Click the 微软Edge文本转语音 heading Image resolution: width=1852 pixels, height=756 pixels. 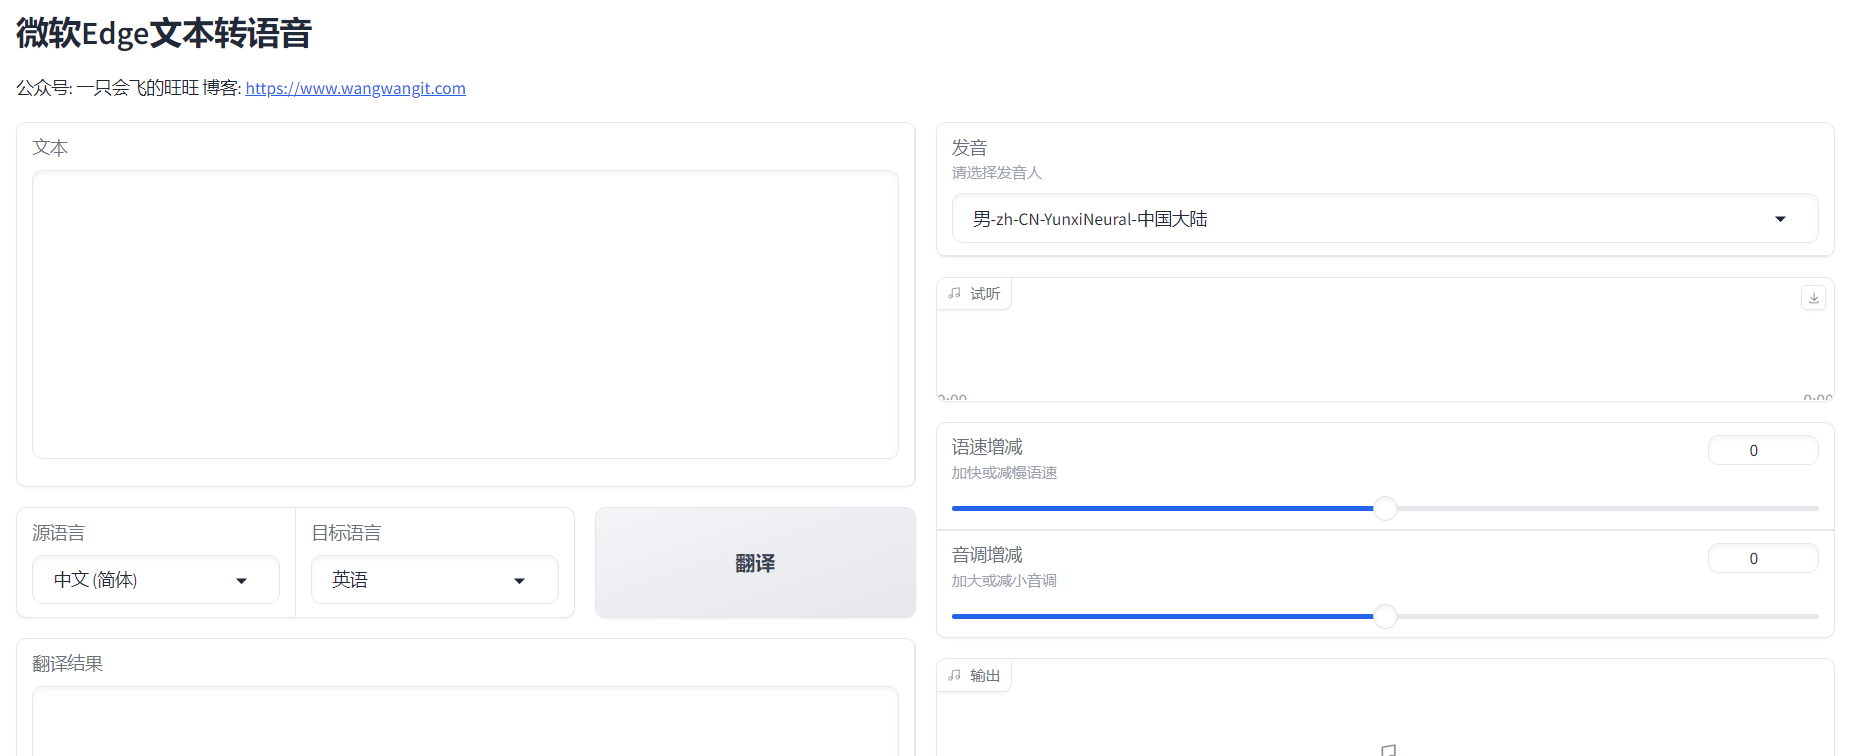[x=164, y=33]
